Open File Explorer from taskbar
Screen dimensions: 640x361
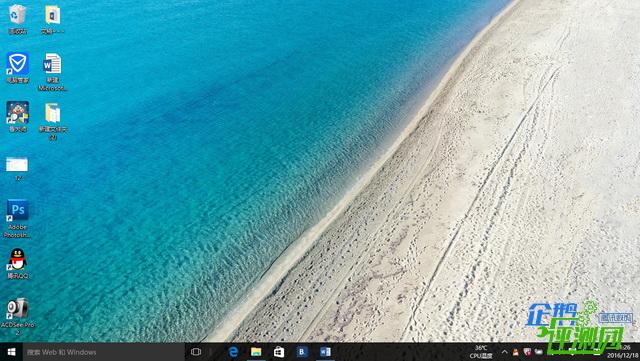click(256, 352)
